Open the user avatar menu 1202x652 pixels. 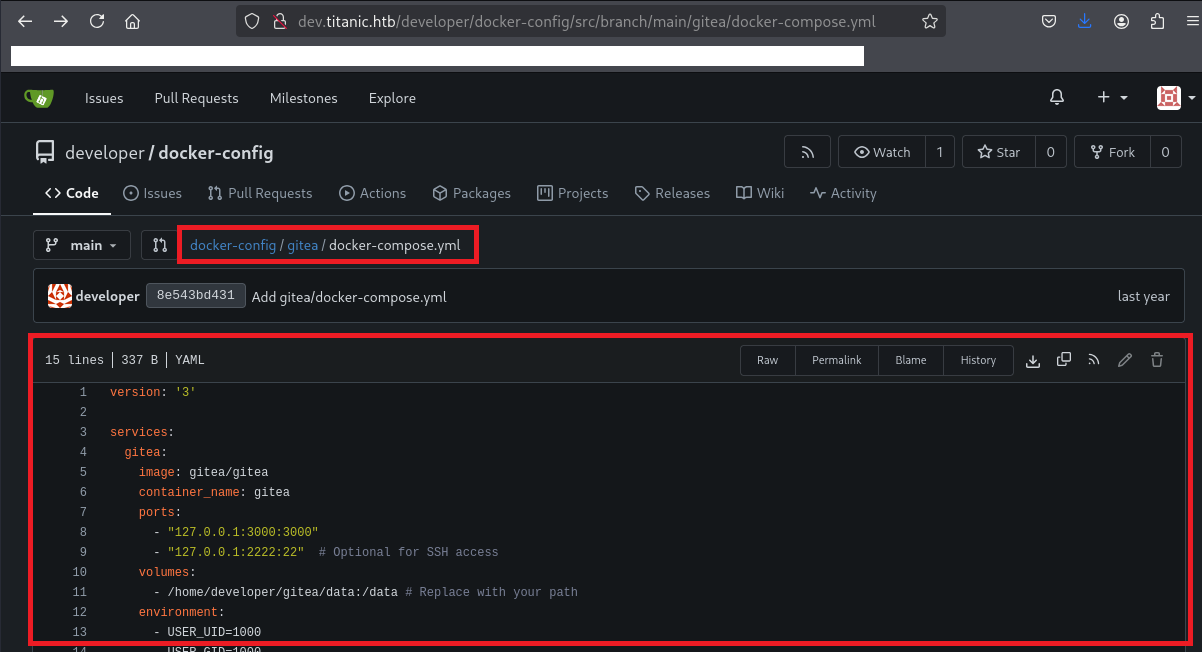[x=1175, y=97]
